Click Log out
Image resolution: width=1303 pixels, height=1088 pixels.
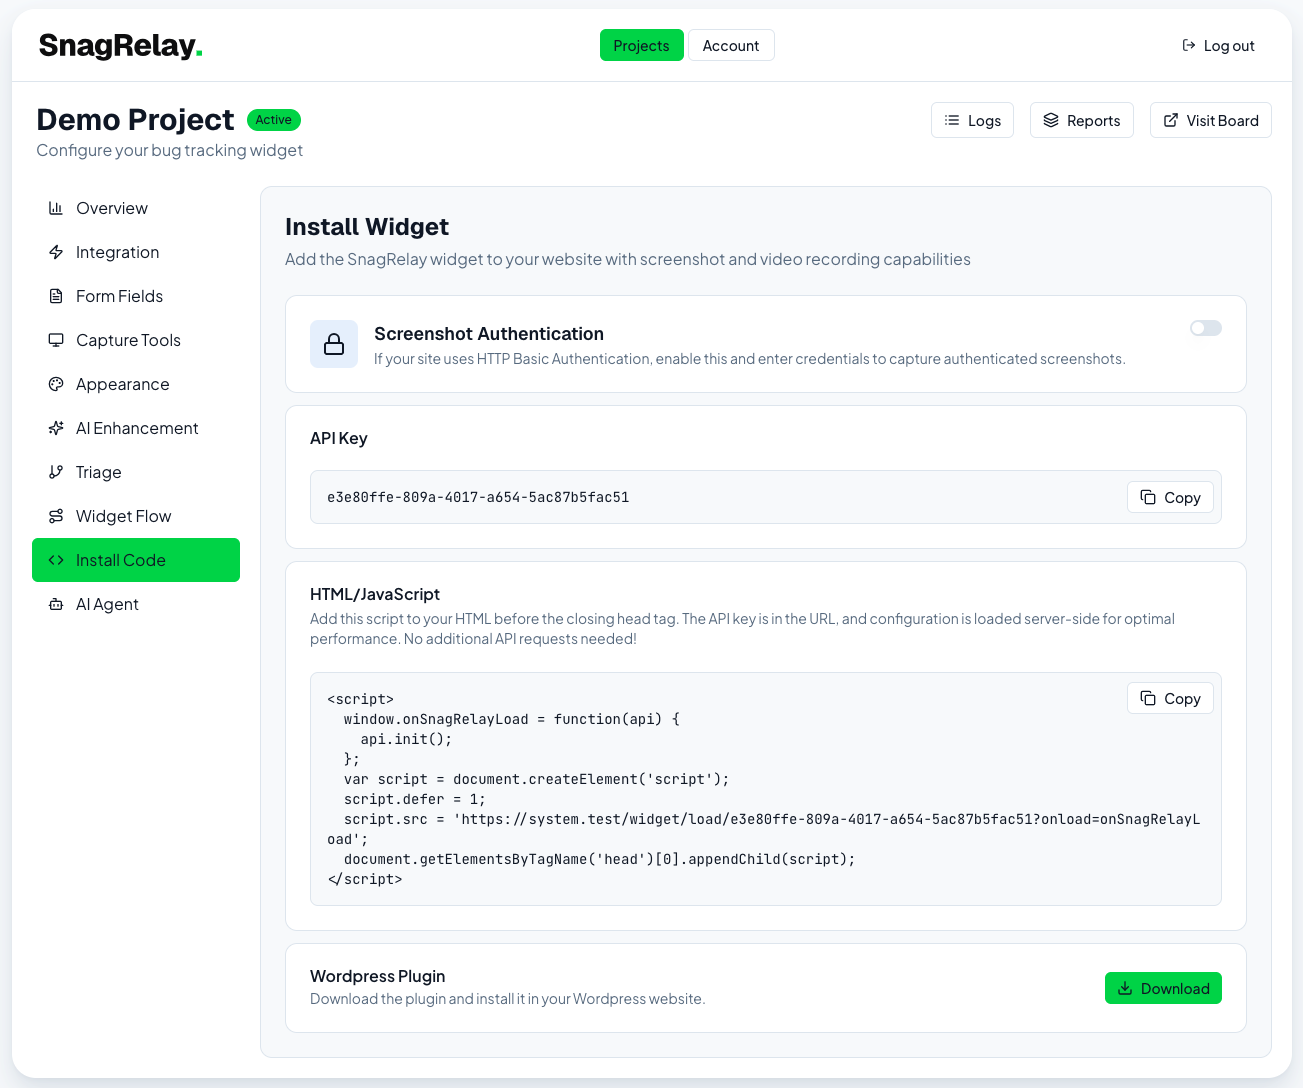[1218, 45]
